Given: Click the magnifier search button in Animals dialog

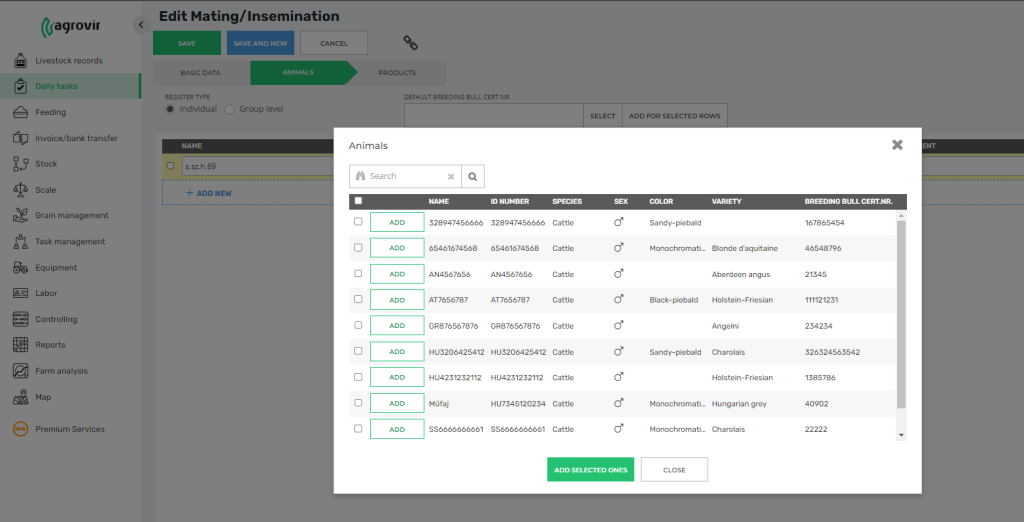Looking at the screenshot, I should [x=473, y=176].
